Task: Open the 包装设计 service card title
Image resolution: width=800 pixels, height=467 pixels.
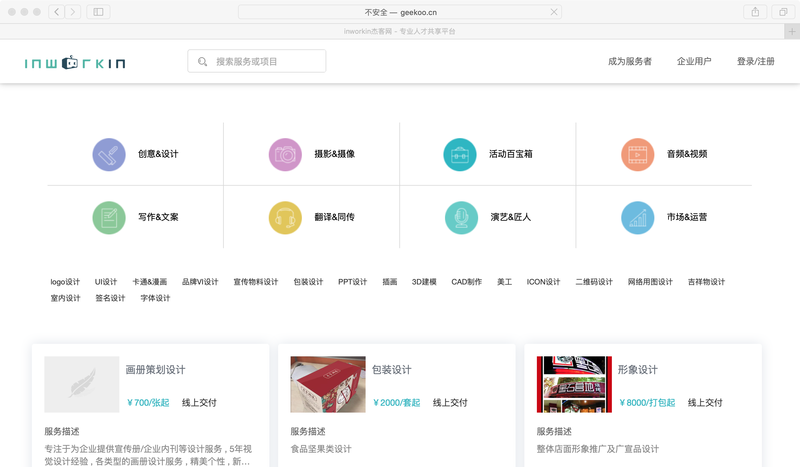Action: pyautogui.click(x=391, y=370)
